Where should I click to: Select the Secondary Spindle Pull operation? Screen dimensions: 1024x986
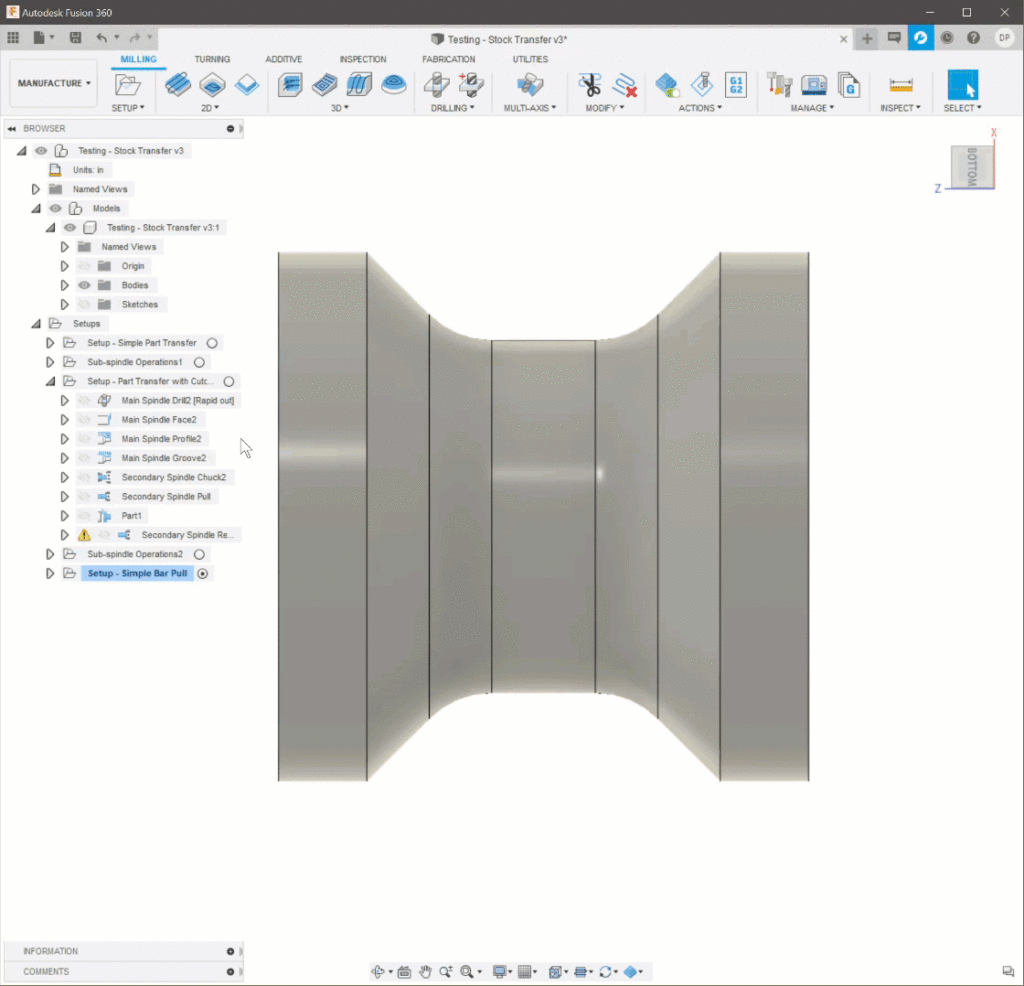click(166, 497)
